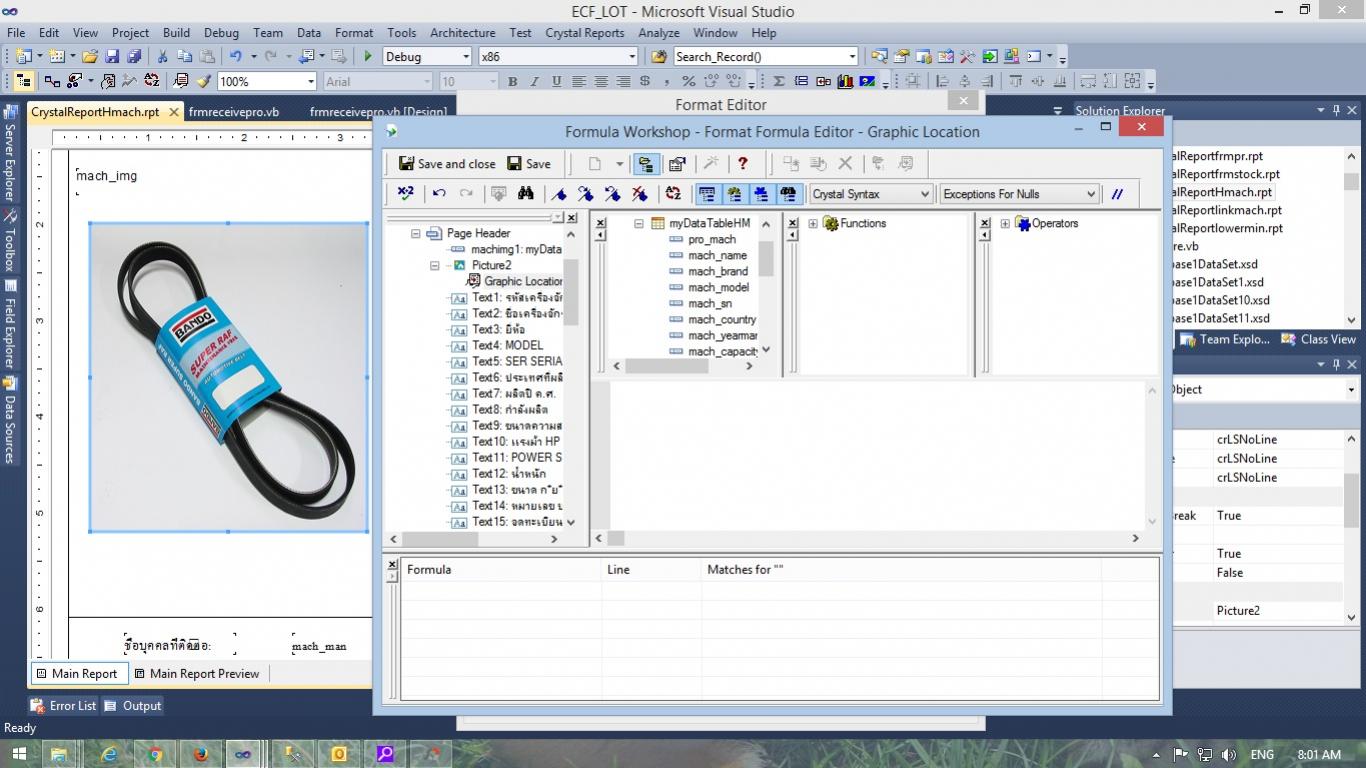Click the formula text editing area
The image size is (1366, 768).
coord(877,455)
